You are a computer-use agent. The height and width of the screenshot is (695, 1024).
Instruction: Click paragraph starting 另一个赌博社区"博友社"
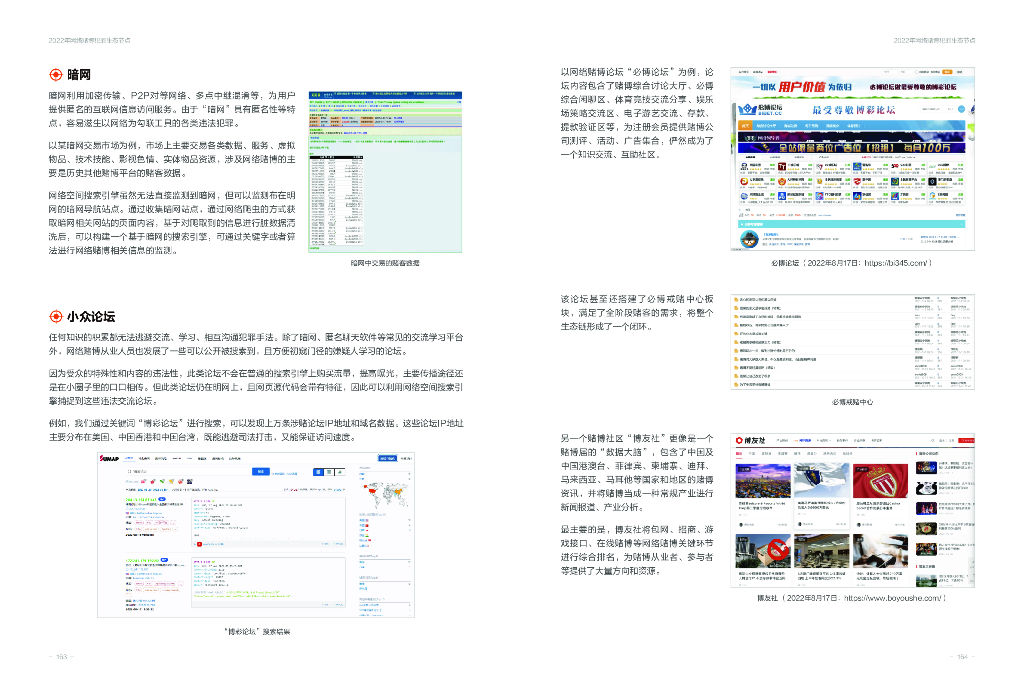coord(637,472)
